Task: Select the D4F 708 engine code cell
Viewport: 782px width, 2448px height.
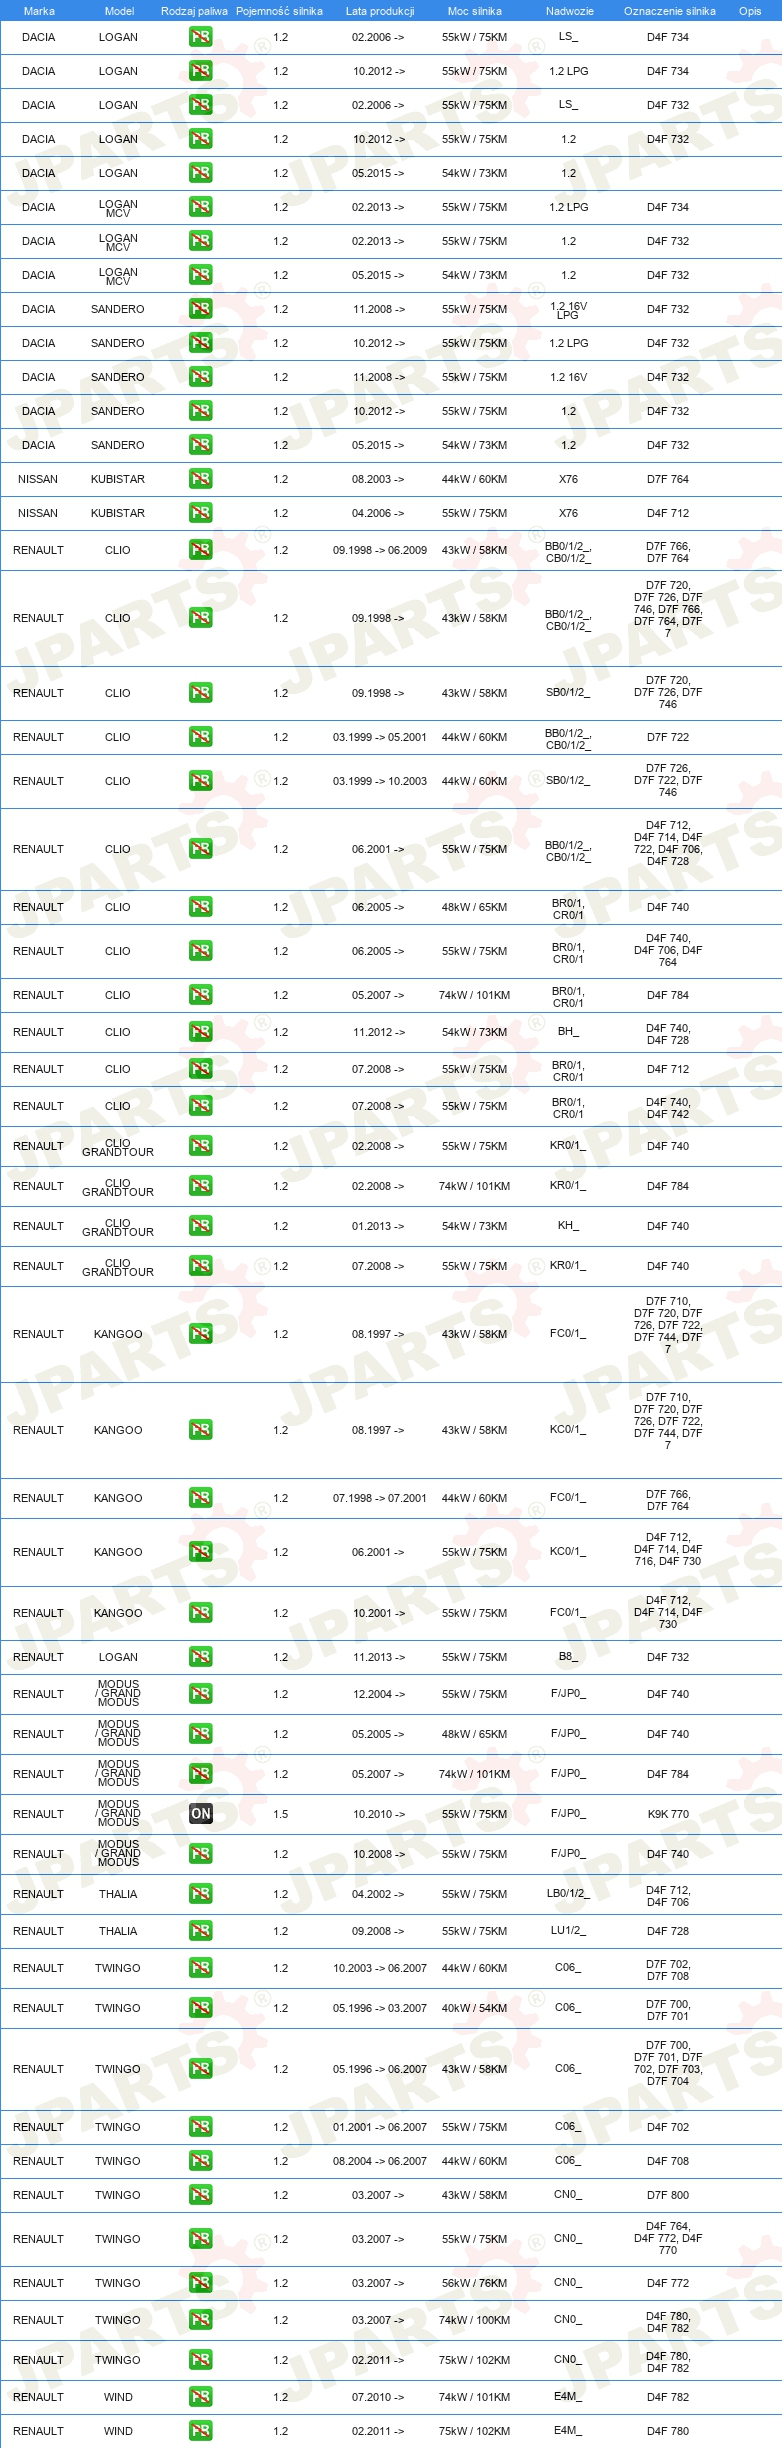Action: pos(668,2160)
